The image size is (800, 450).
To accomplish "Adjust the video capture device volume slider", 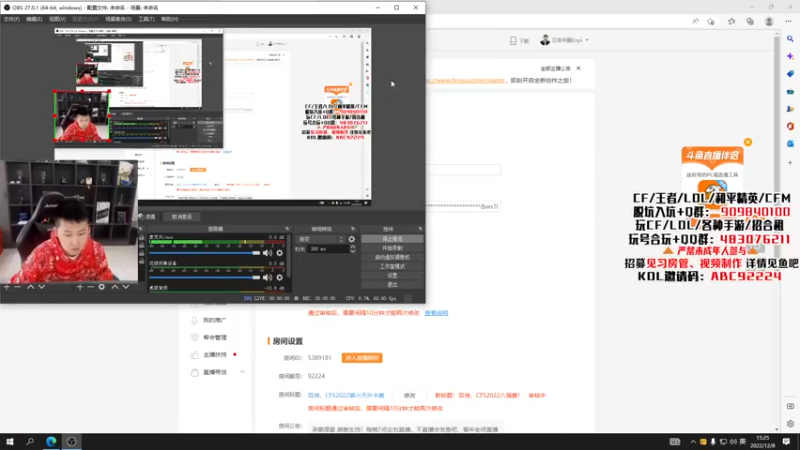I will (x=205, y=277).
